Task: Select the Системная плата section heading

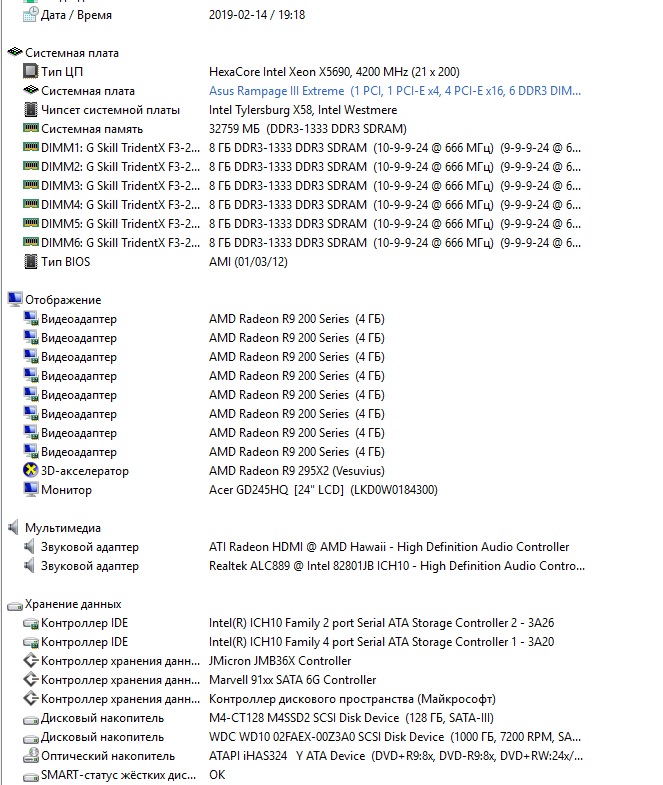Action: click(72, 53)
